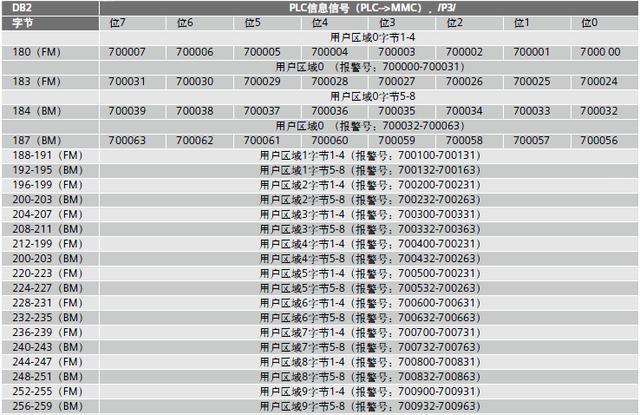Select the 220-223 (FM) byte range
This screenshot has height=415, width=640.
tap(48, 273)
